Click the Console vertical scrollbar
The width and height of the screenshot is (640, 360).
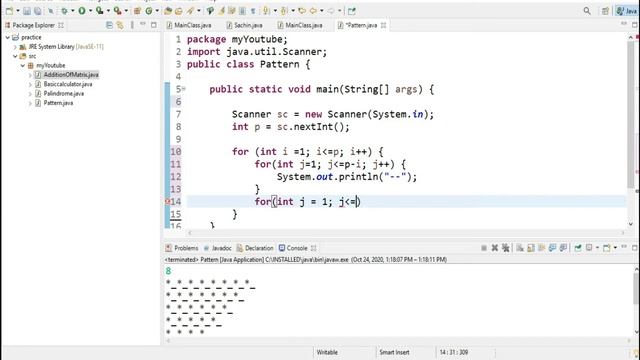(637, 289)
